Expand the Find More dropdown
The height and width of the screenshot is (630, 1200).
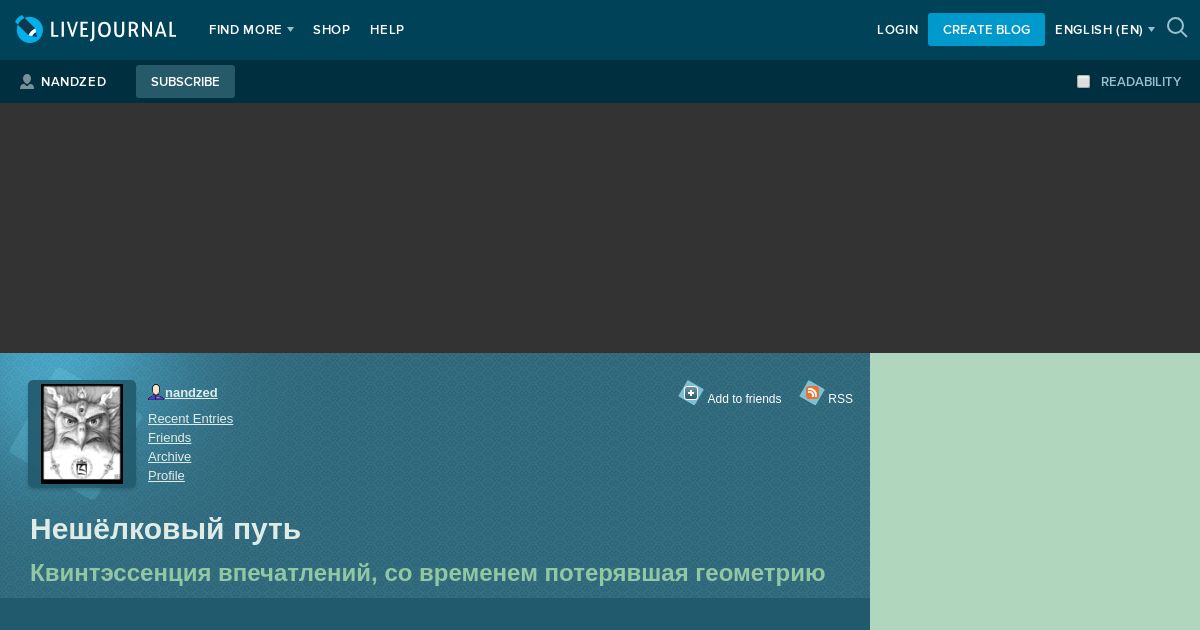(x=251, y=30)
